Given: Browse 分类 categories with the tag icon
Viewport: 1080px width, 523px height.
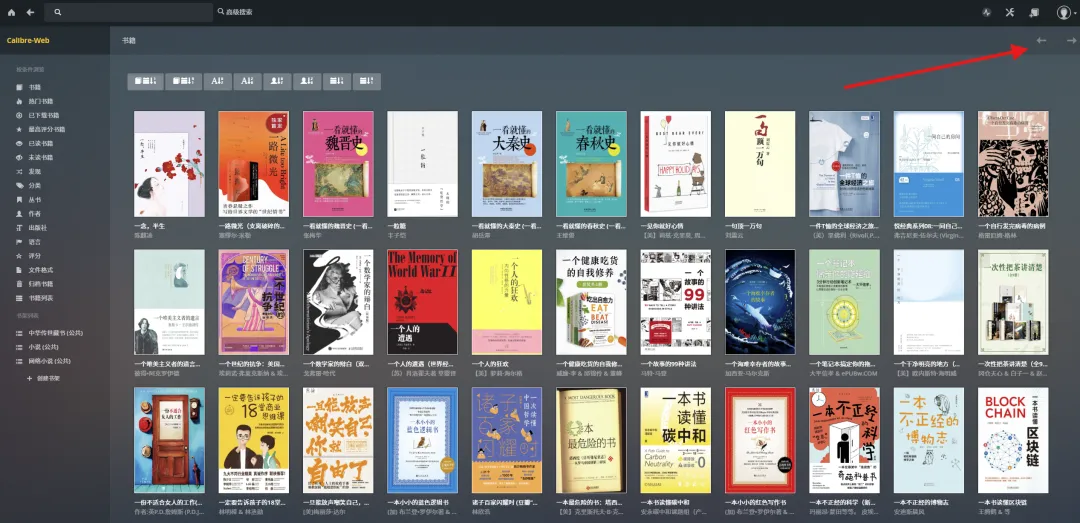Looking at the screenshot, I should pyautogui.click(x=28, y=186).
